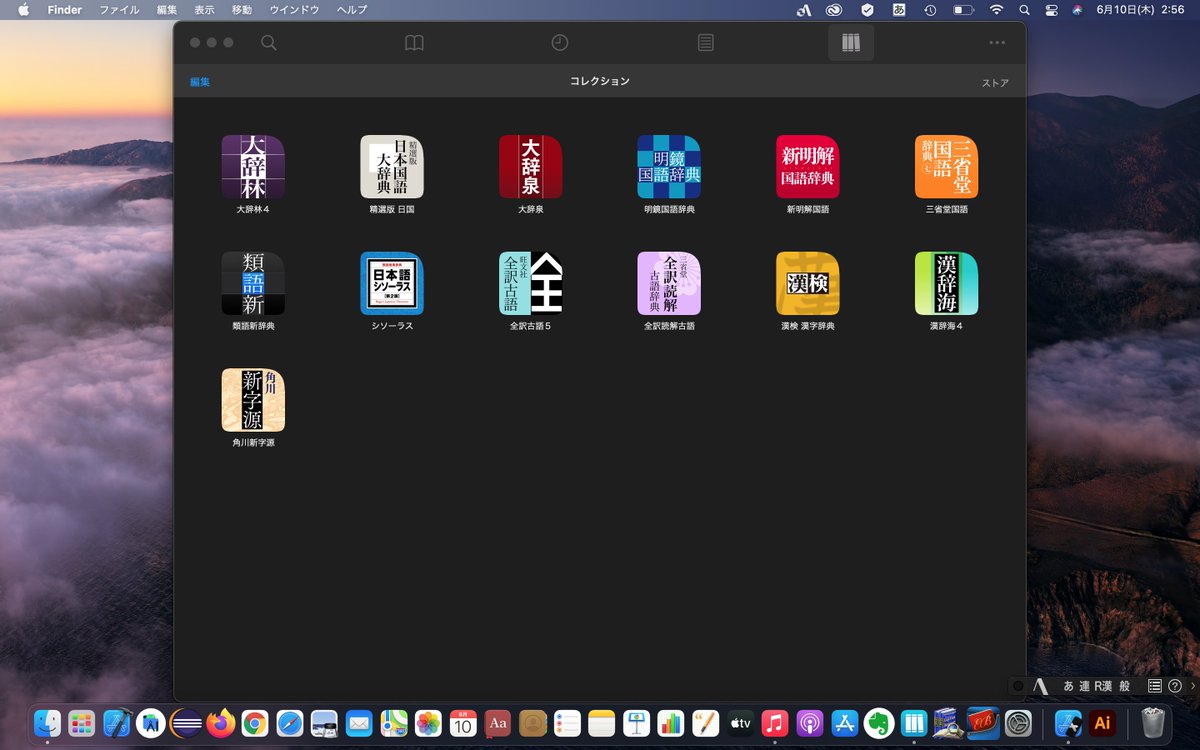Screen dimensions: 1200x750
Task: Open the 精選版 日国 dictionary
Action: point(392,167)
